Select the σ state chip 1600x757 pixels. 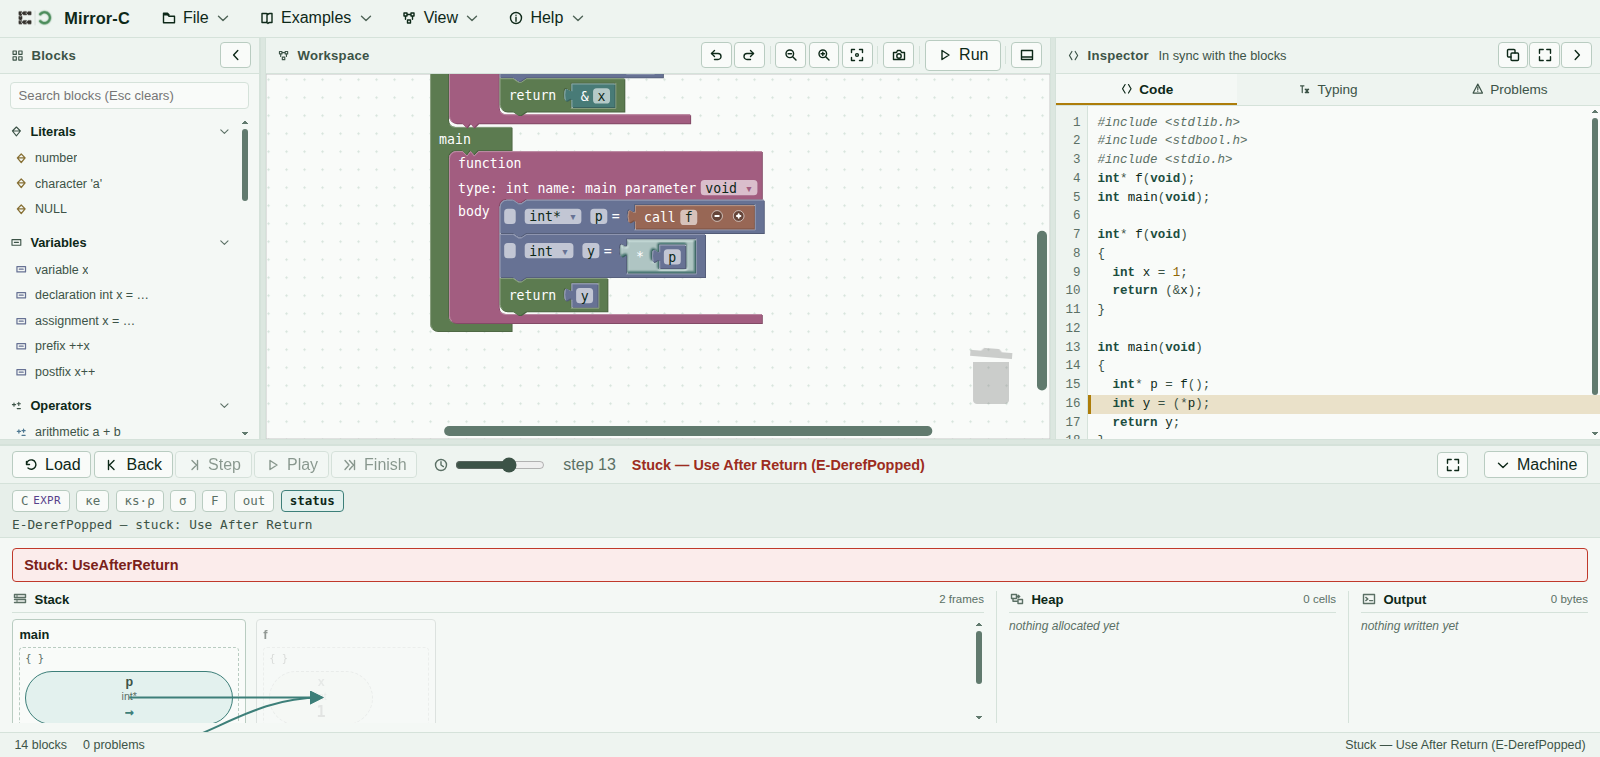183,501
